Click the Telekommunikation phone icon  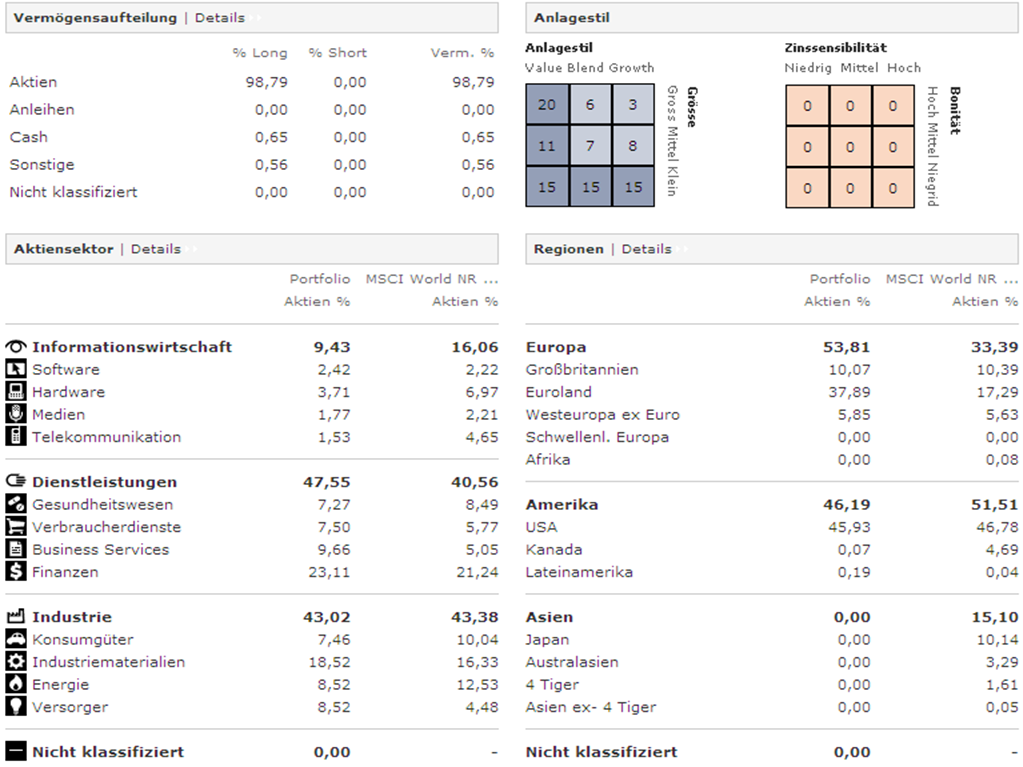point(16,437)
